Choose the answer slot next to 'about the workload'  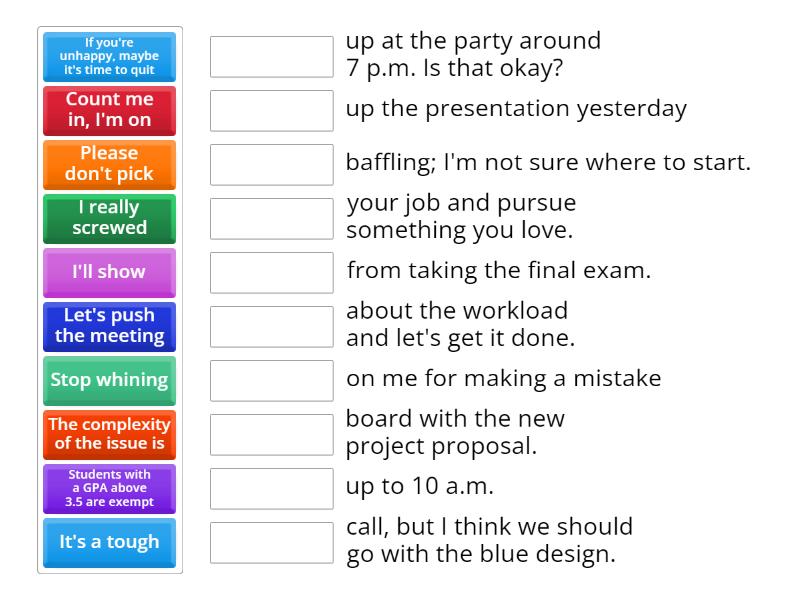[272, 327]
